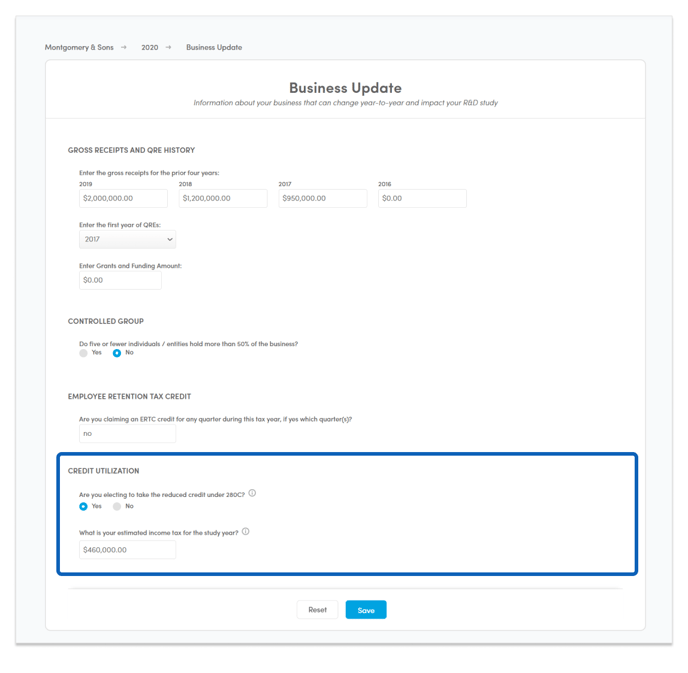Choose Yes for reduced credit under 280C

pos(83,506)
